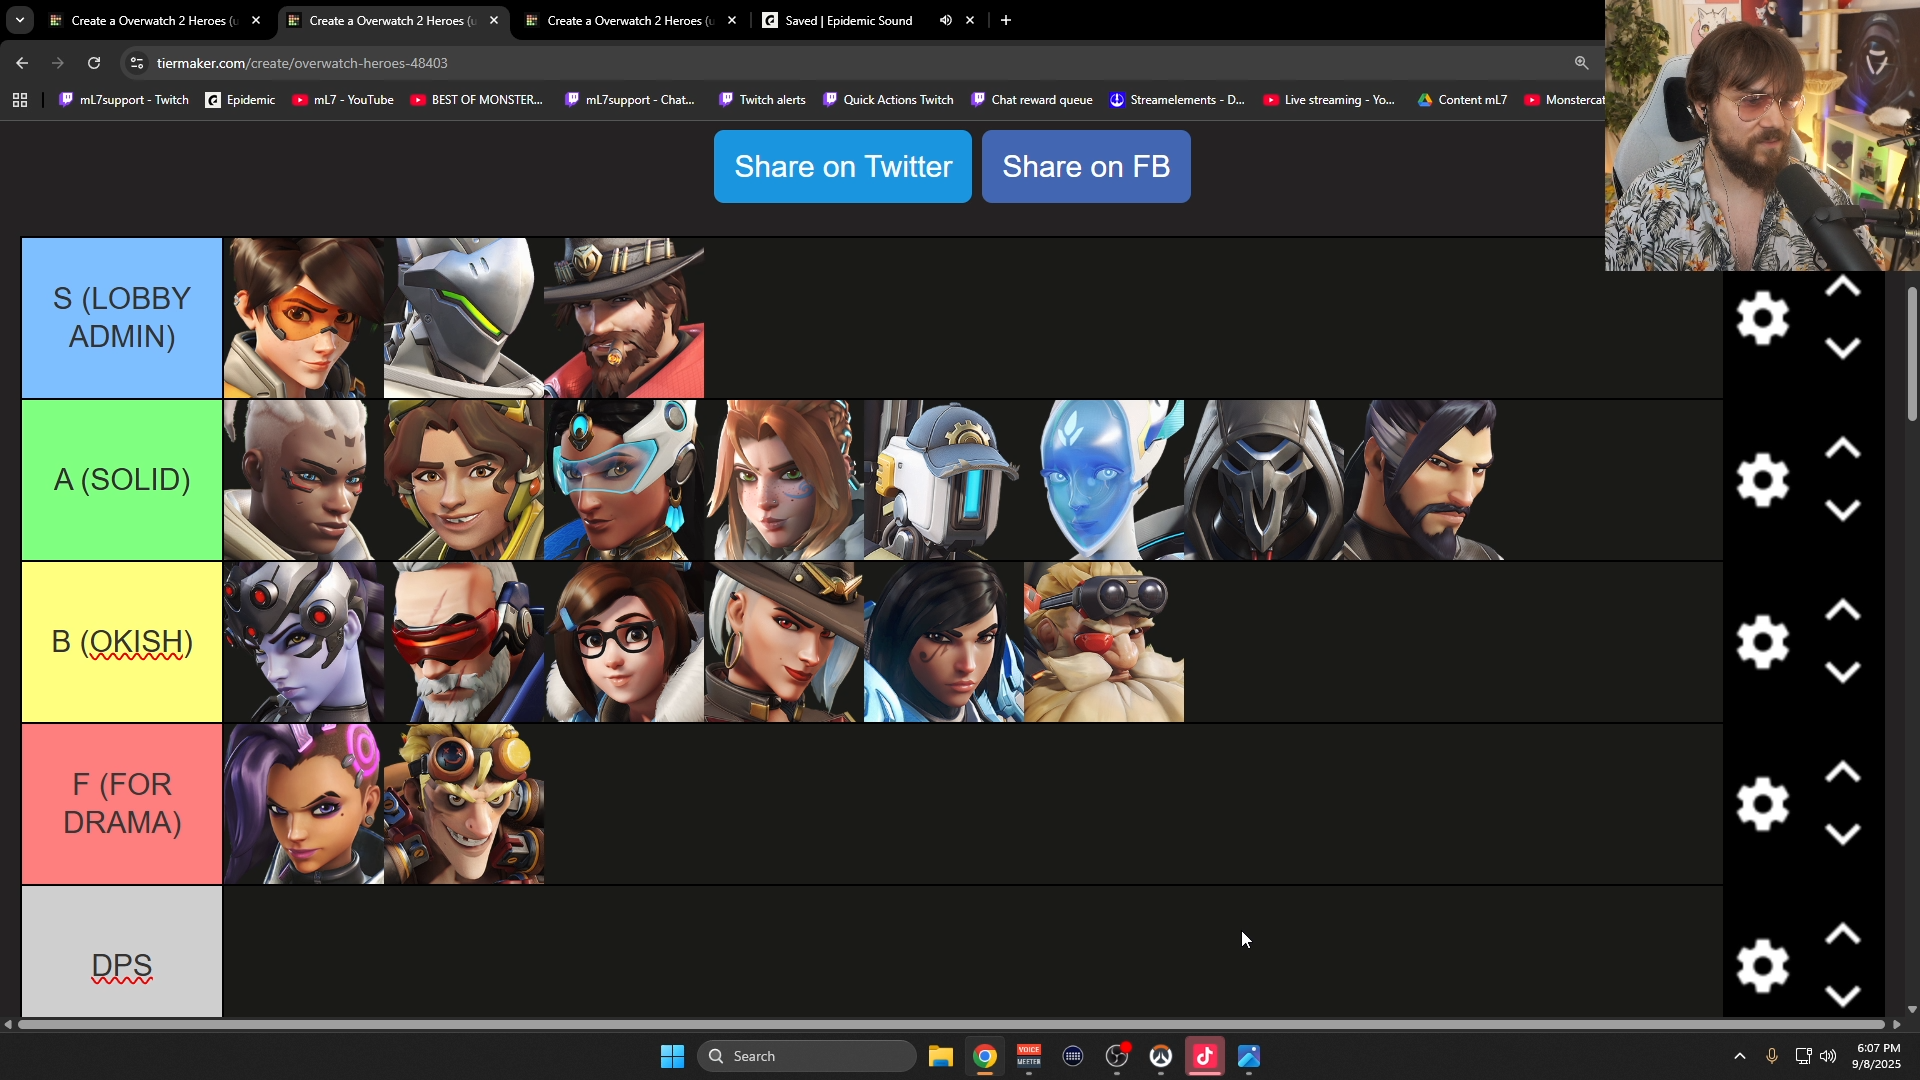The height and width of the screenshot is (1080, 1920).
Task: Open File Explorer from taskbar
Action: click(940, 1056)
